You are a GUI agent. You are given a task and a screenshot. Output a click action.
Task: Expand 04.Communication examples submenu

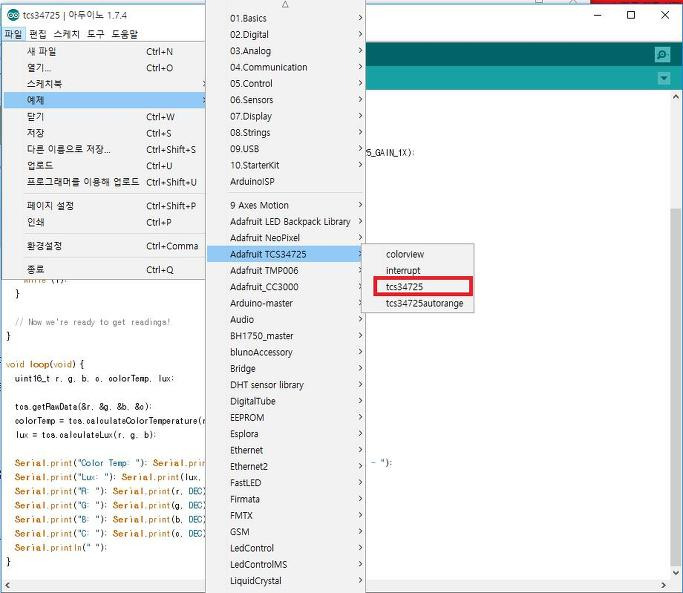[286, 67]
